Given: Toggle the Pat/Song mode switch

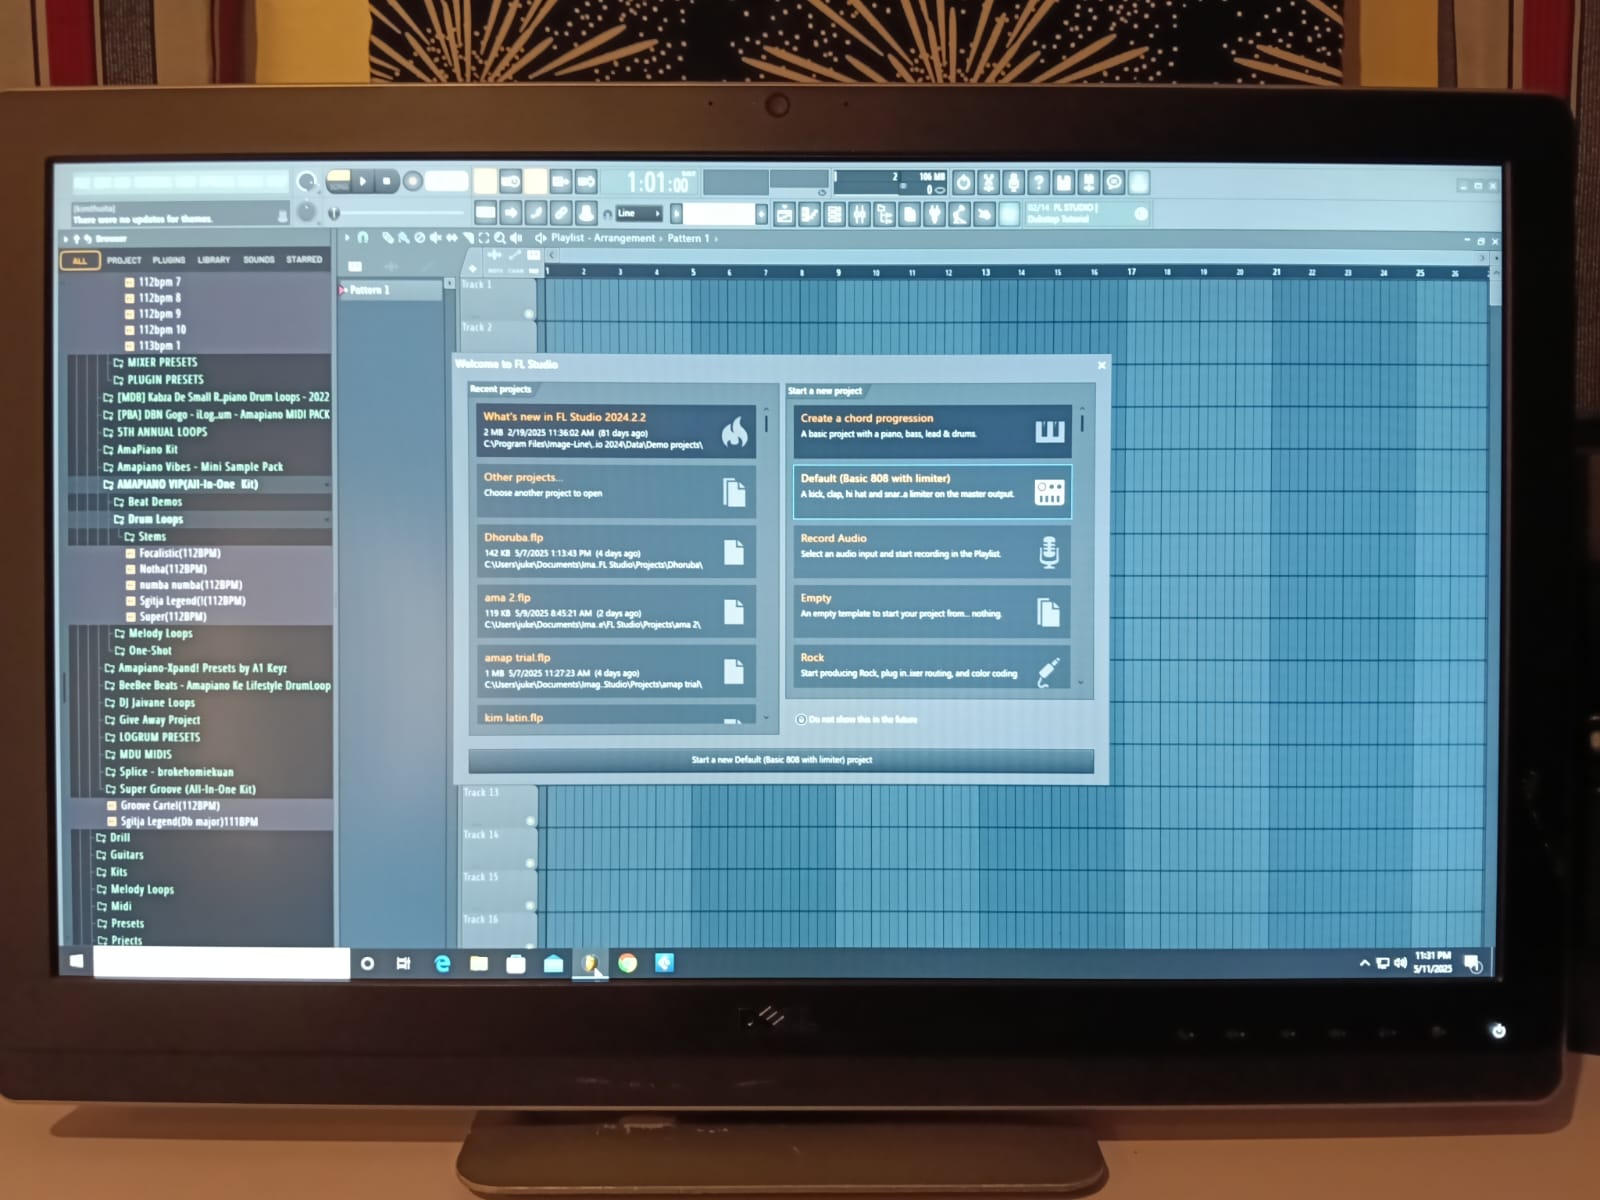Looking at the screenshot, I should (339, 181).
